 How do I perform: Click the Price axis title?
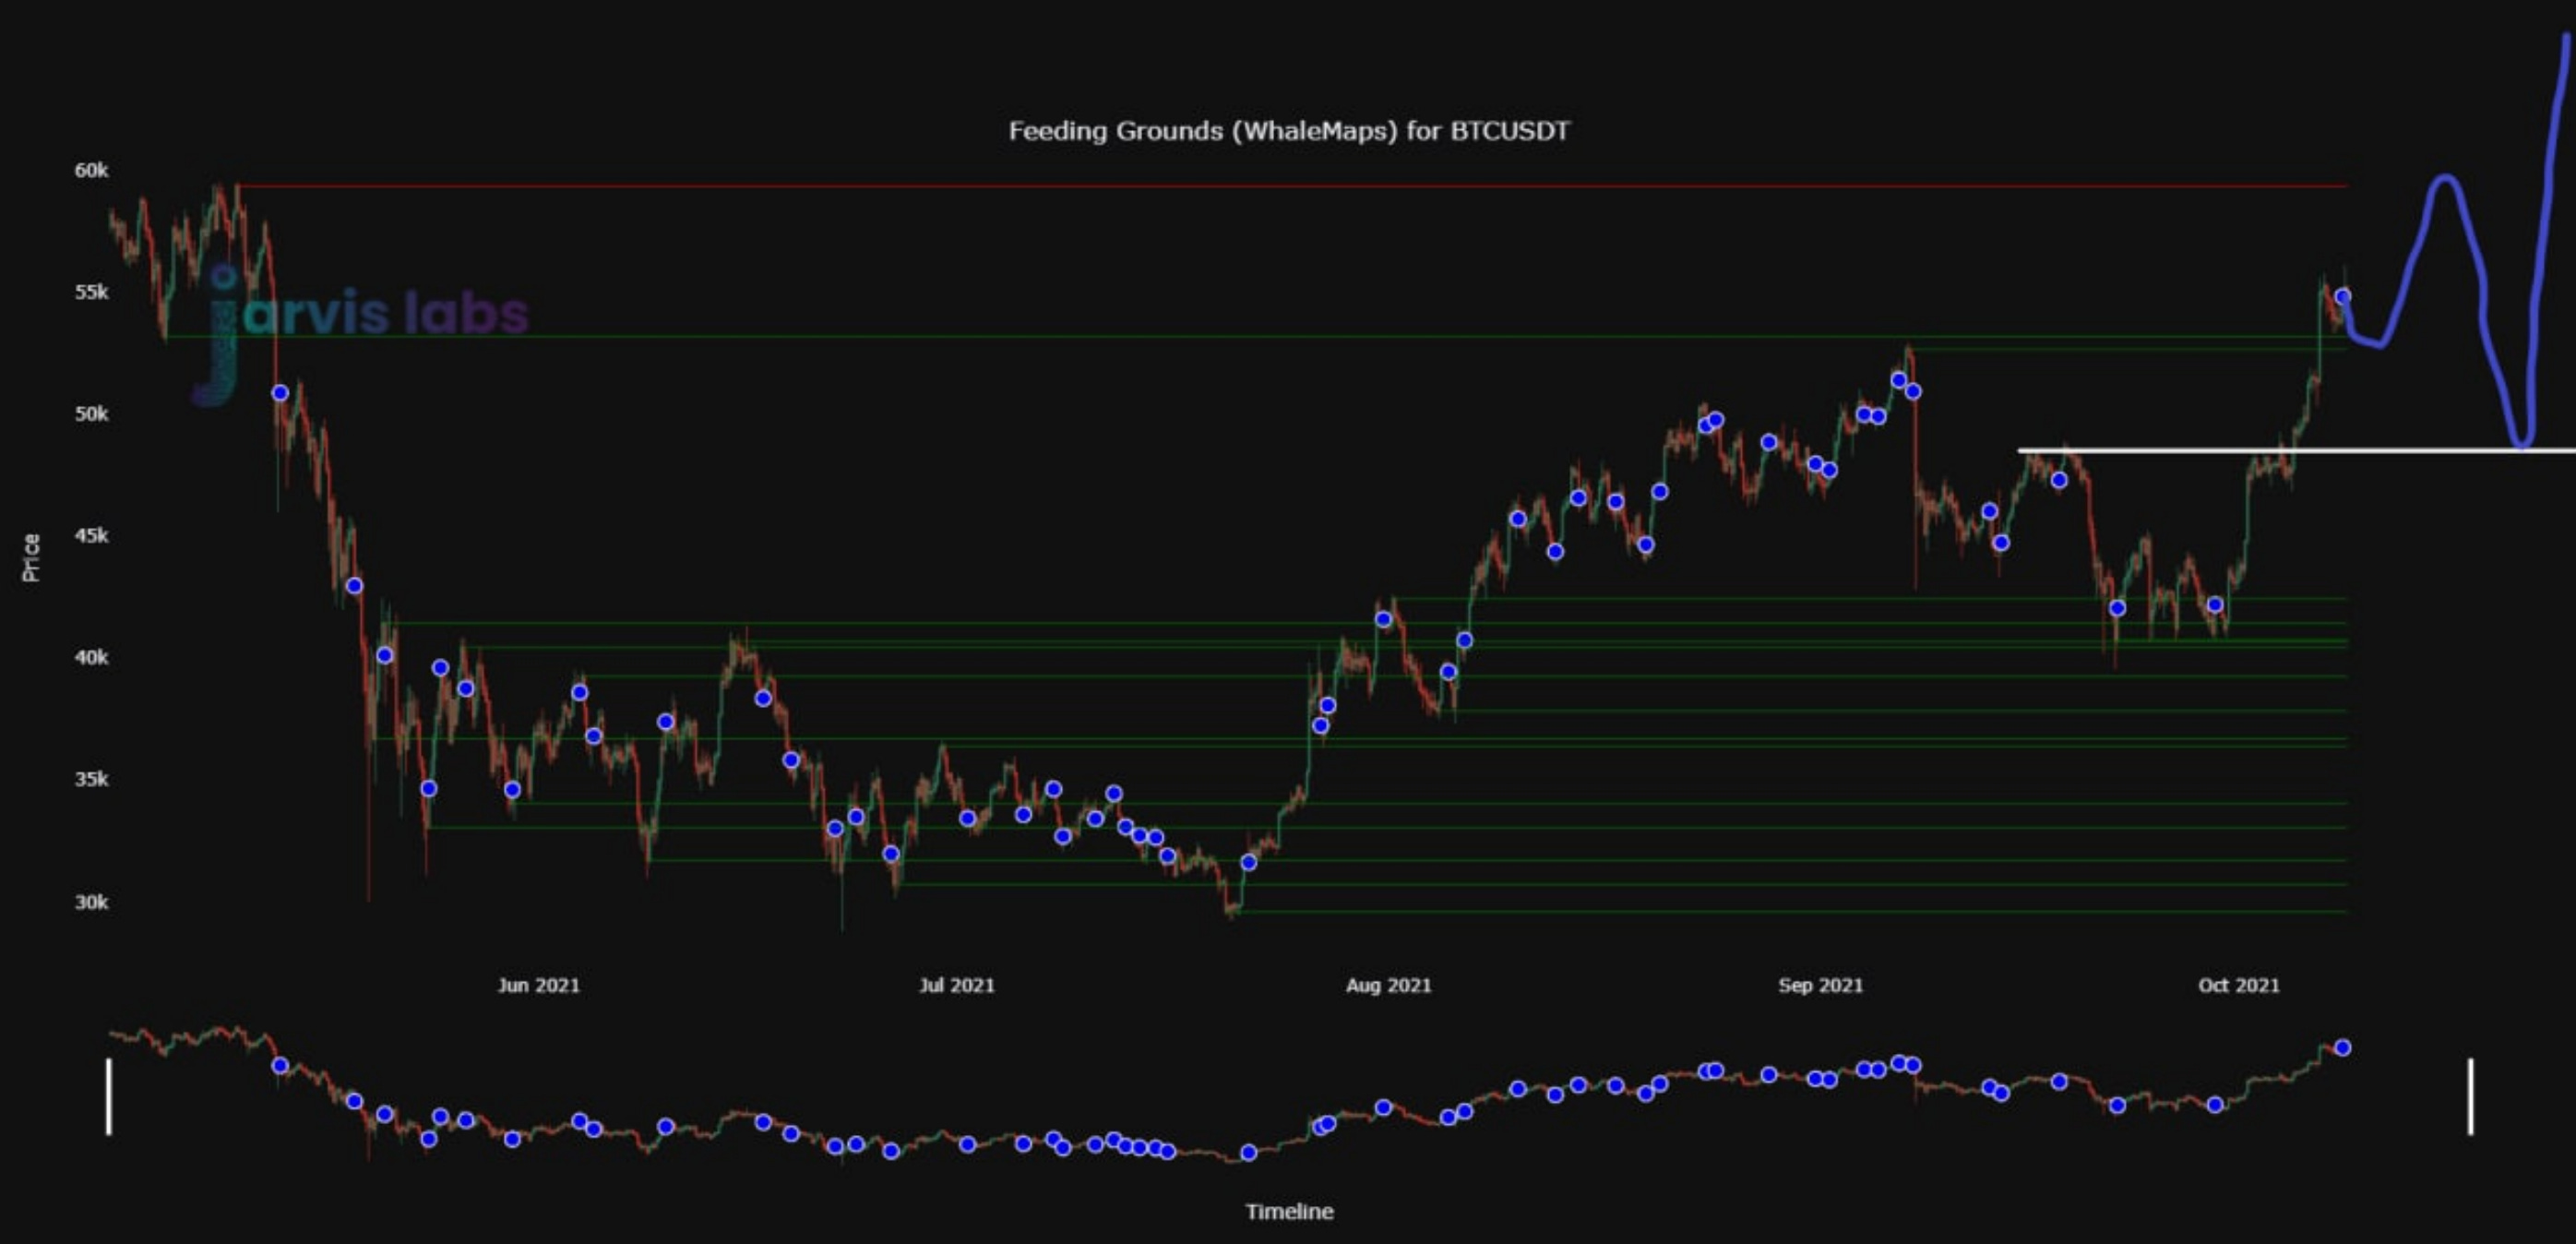tap(31, 557)
